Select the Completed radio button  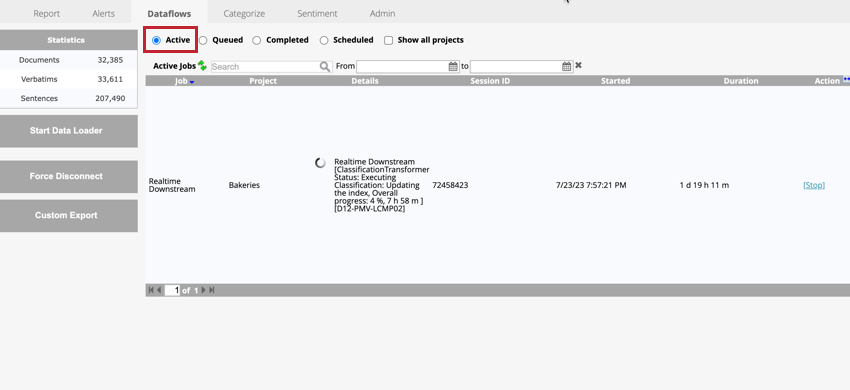tap(256, 40)
